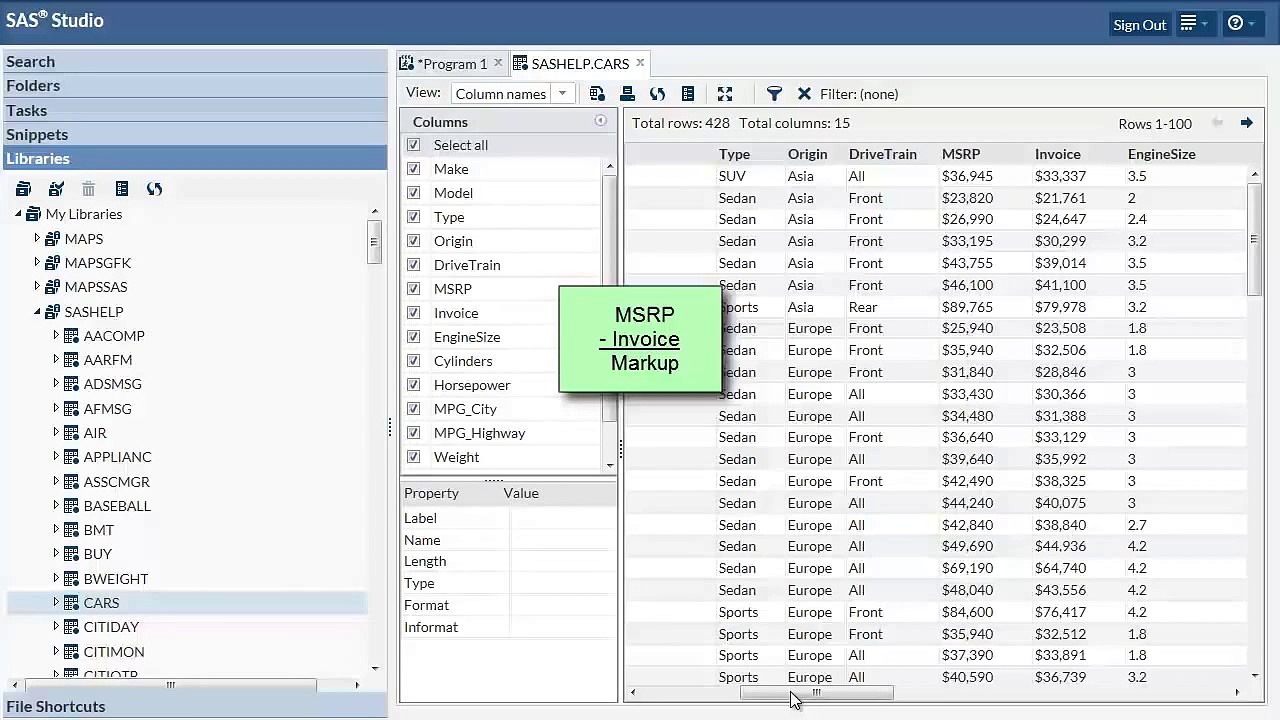1280x720 pixels.
Task: Click the table's horizontal scrollbar thumb
Action: [x=816, y=693]
